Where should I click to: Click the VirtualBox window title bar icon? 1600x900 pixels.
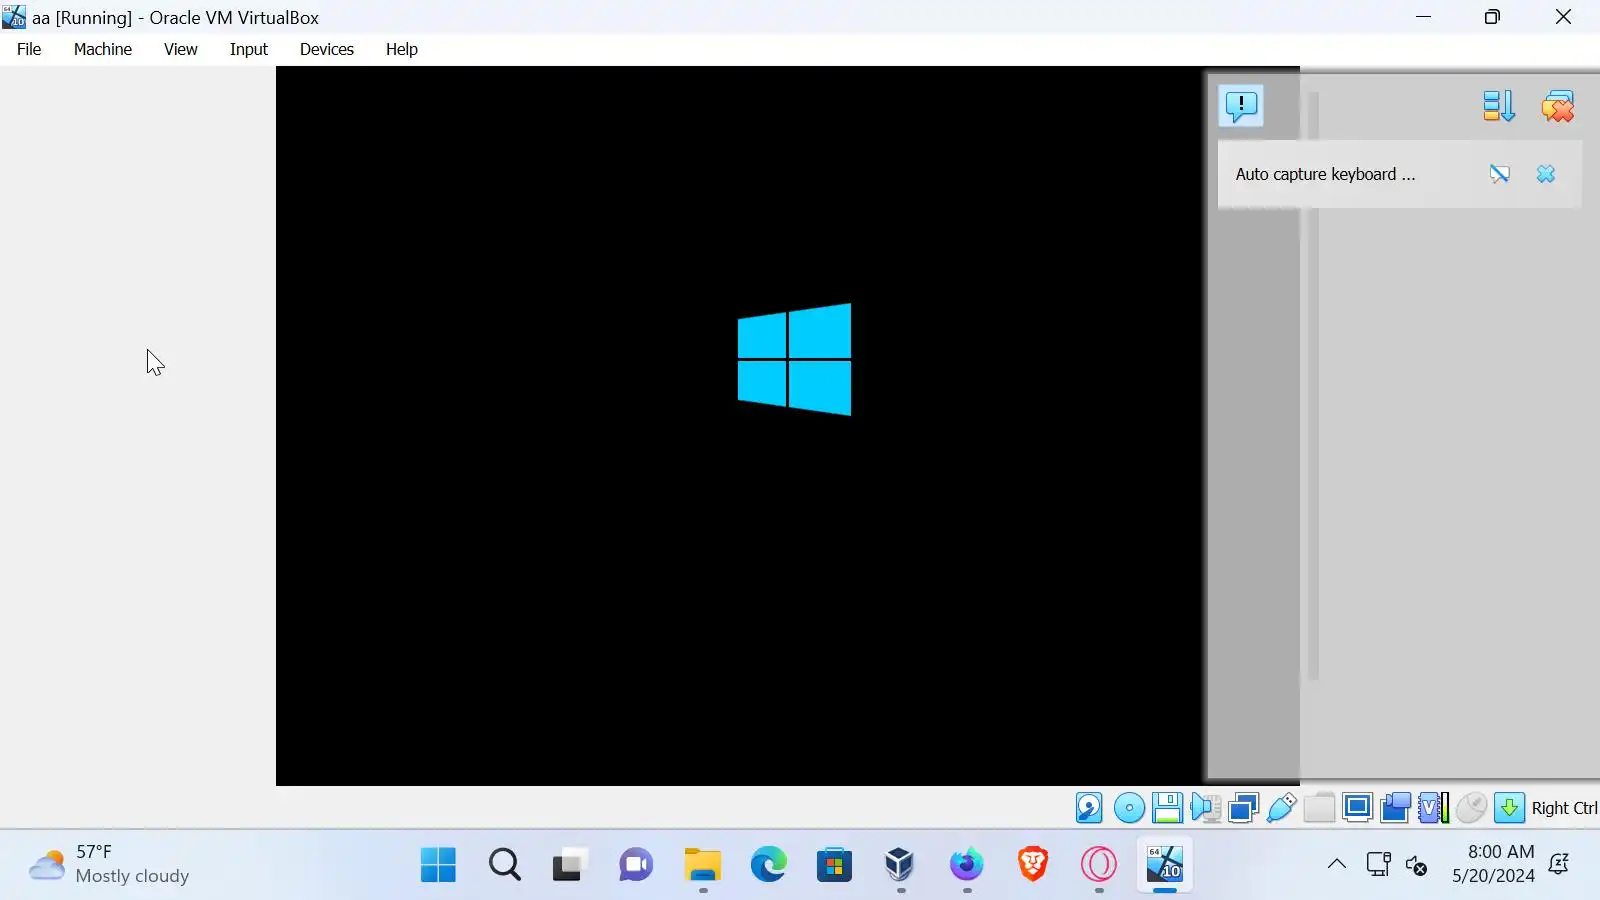[14, 17]
